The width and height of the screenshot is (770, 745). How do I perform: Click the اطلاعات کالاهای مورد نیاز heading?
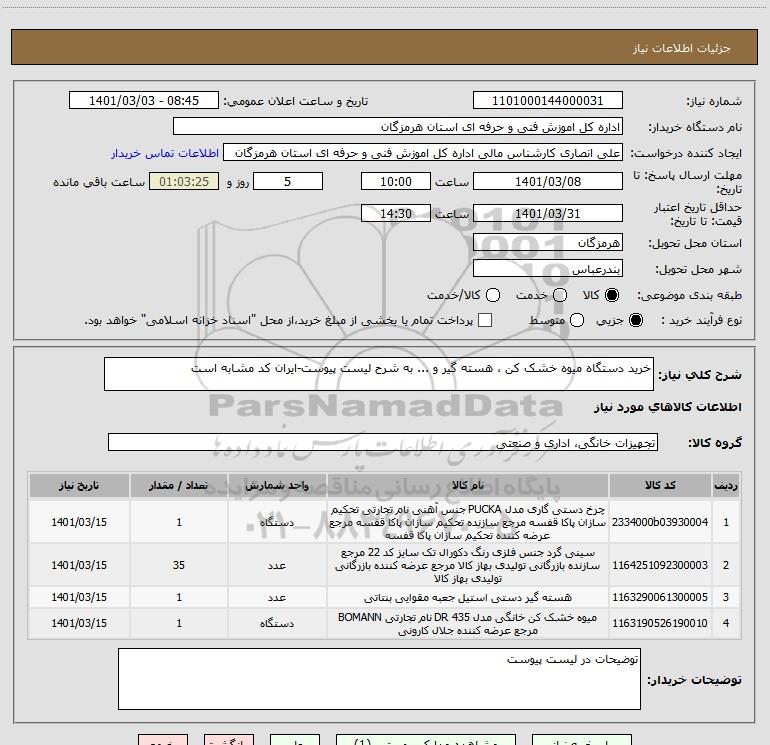click(667, 407)
